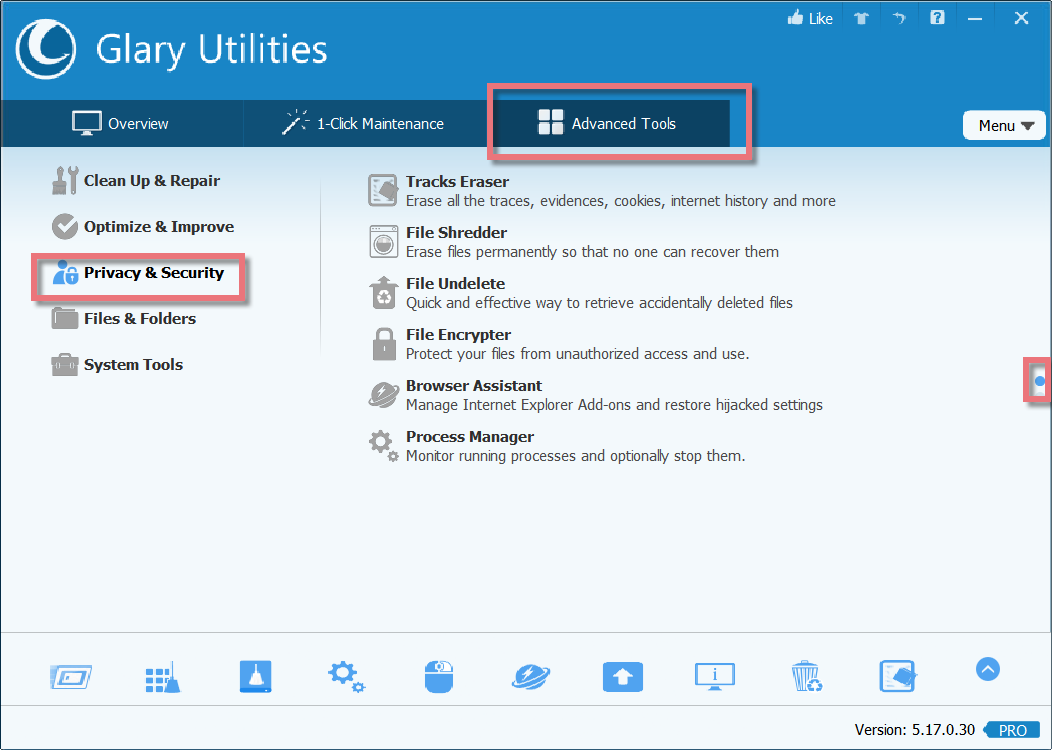Viewport: 1052px width, 750px height.
Task: Click the disk cleaner icon in bottom toolbar
Action: click(255, 677)
